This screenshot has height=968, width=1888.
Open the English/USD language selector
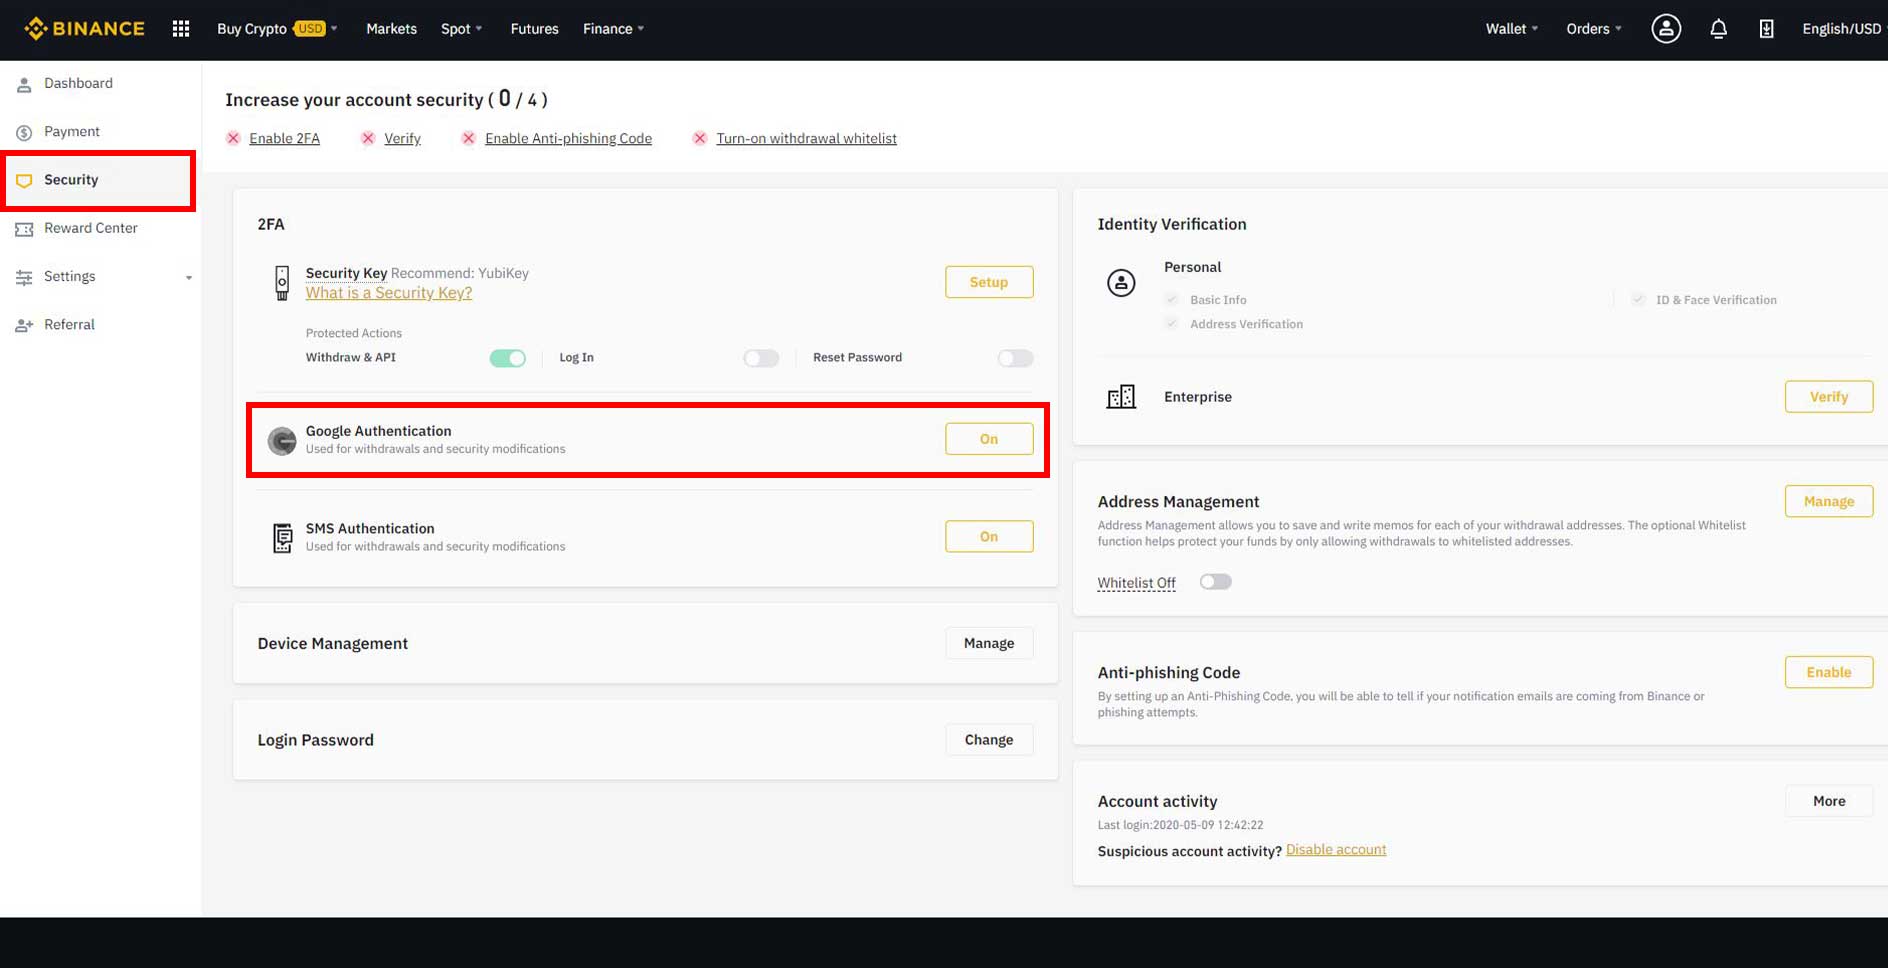tap(1842, 29)
